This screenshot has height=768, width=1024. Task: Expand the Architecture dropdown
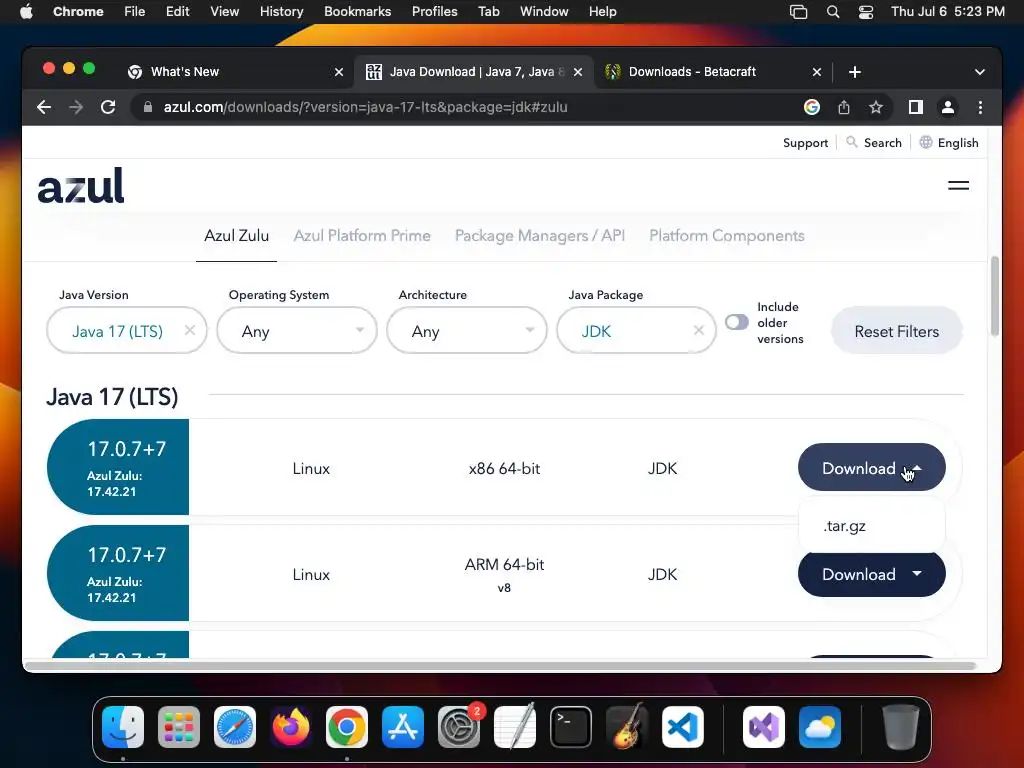tap(467, 330)
